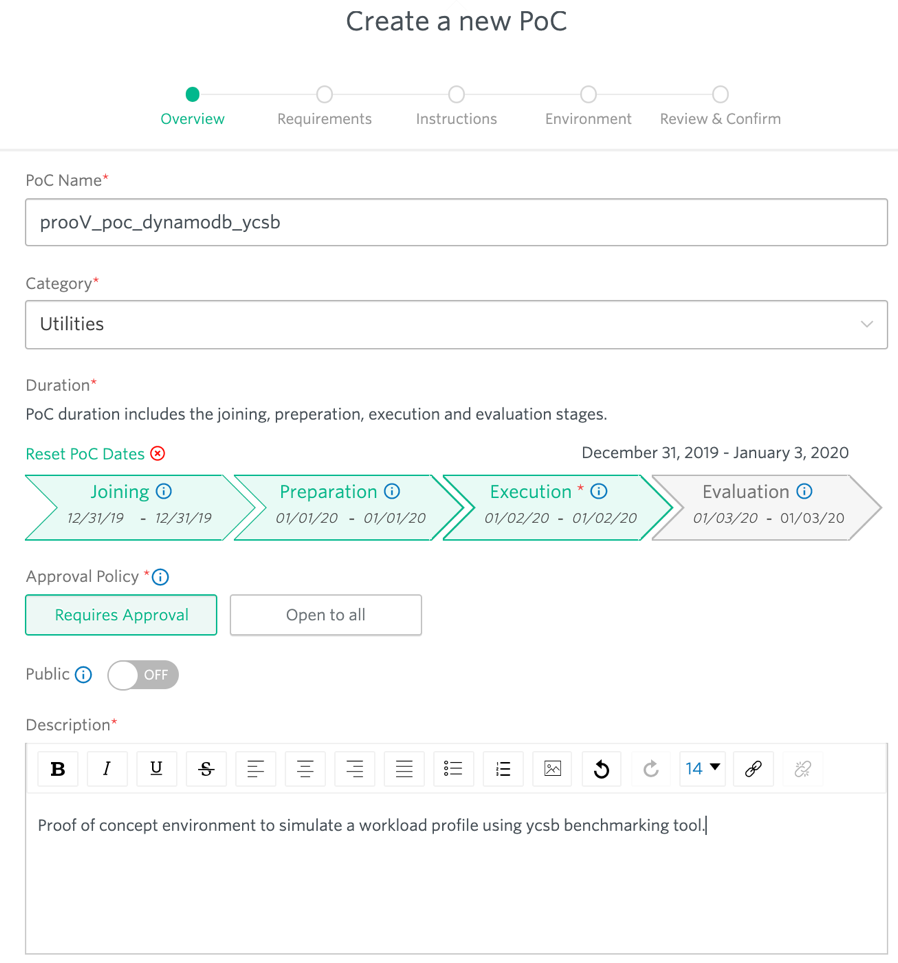The height and width of the screenshot is (963, 898).
Task: Insert an image using the picture icon
Action: pyautogui.click(x=552, y=768)
